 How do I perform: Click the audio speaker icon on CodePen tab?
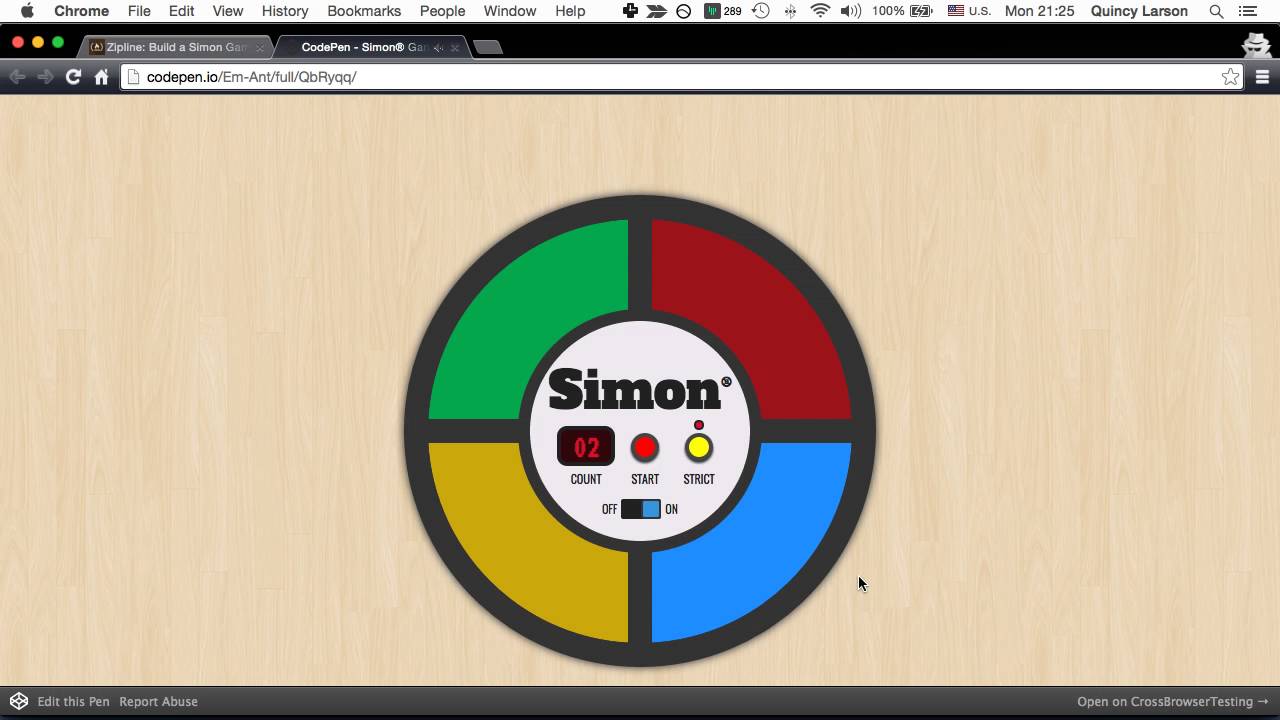point(438,47)
